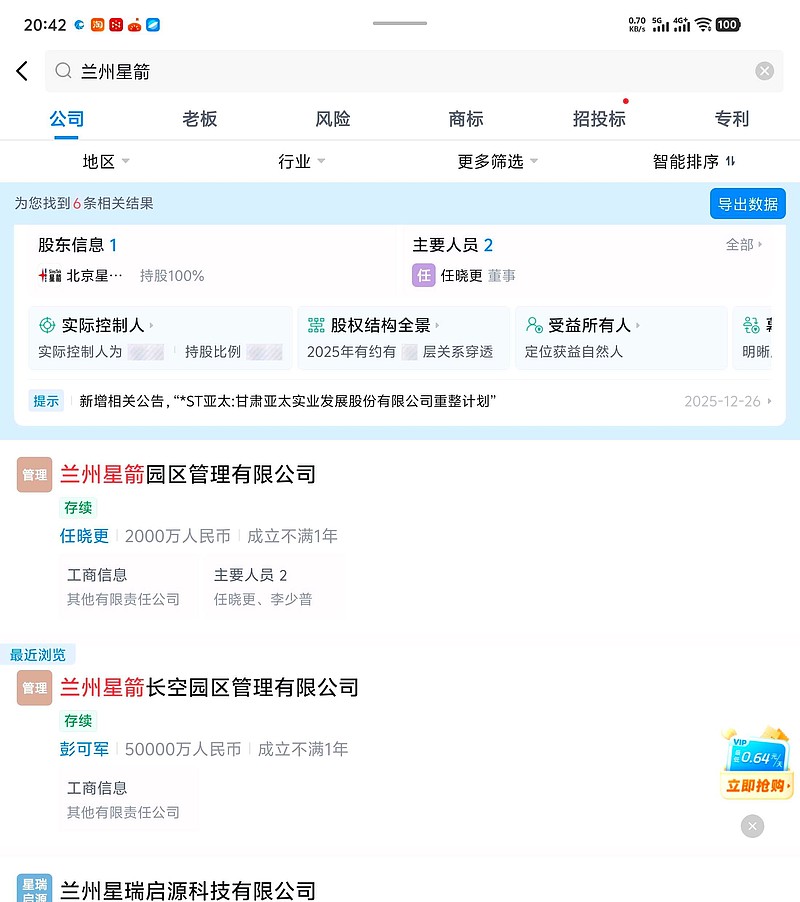Open 工商信息 card under 兰州星箭园区管理
The height and width of the screenshot is (902, 800).
(x=128, y=587)
